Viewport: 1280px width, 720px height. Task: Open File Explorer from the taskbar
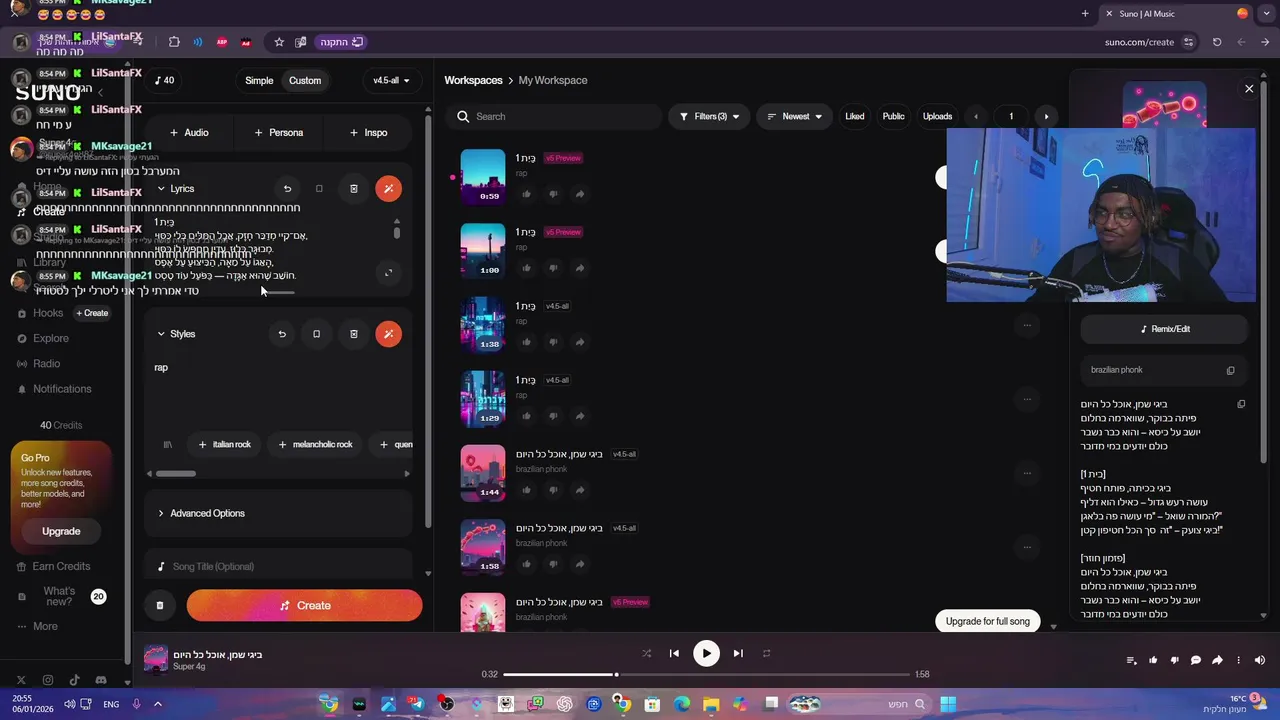click(x=712, y=704)
